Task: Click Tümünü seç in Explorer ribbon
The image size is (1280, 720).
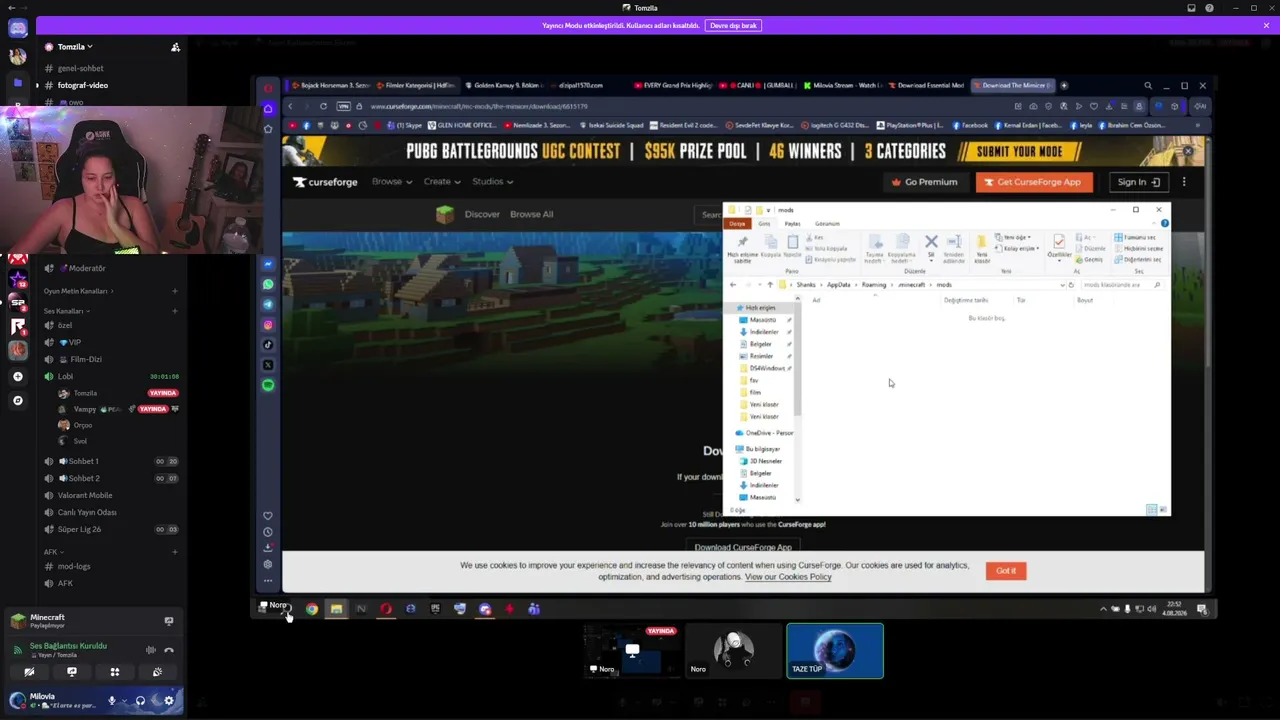Action: click(x=1137, y=238)
